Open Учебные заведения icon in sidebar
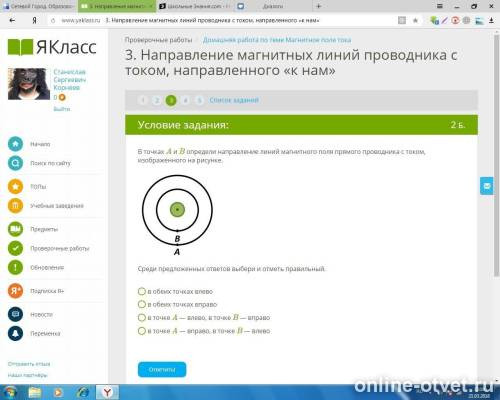 point(15,206)
